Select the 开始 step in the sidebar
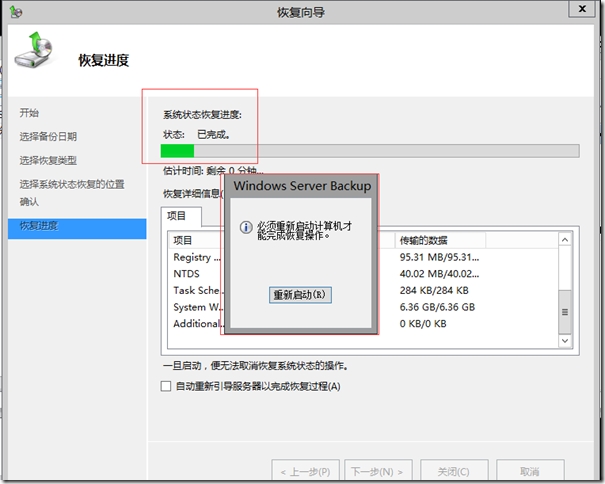Image resolution: width=605 pixels, height=484 pixels. coord(29,113)
